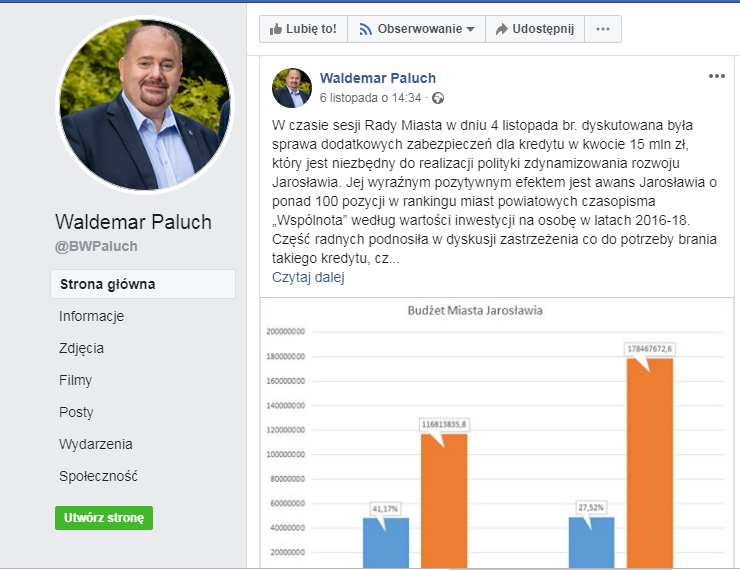Click the green Utwórz stronę button
740x570 pixels.
coord(104,518)
